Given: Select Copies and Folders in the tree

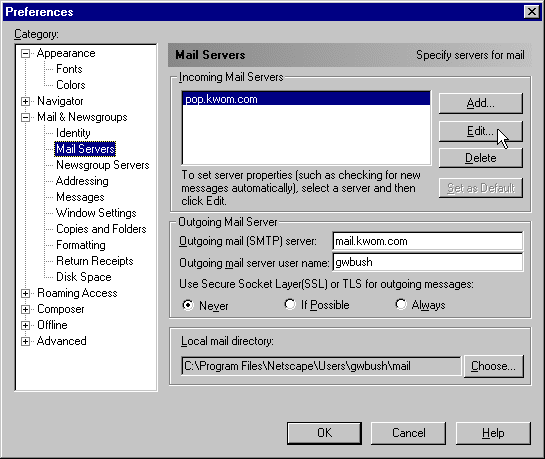Looking at the screenshot, I should (101, 229).
